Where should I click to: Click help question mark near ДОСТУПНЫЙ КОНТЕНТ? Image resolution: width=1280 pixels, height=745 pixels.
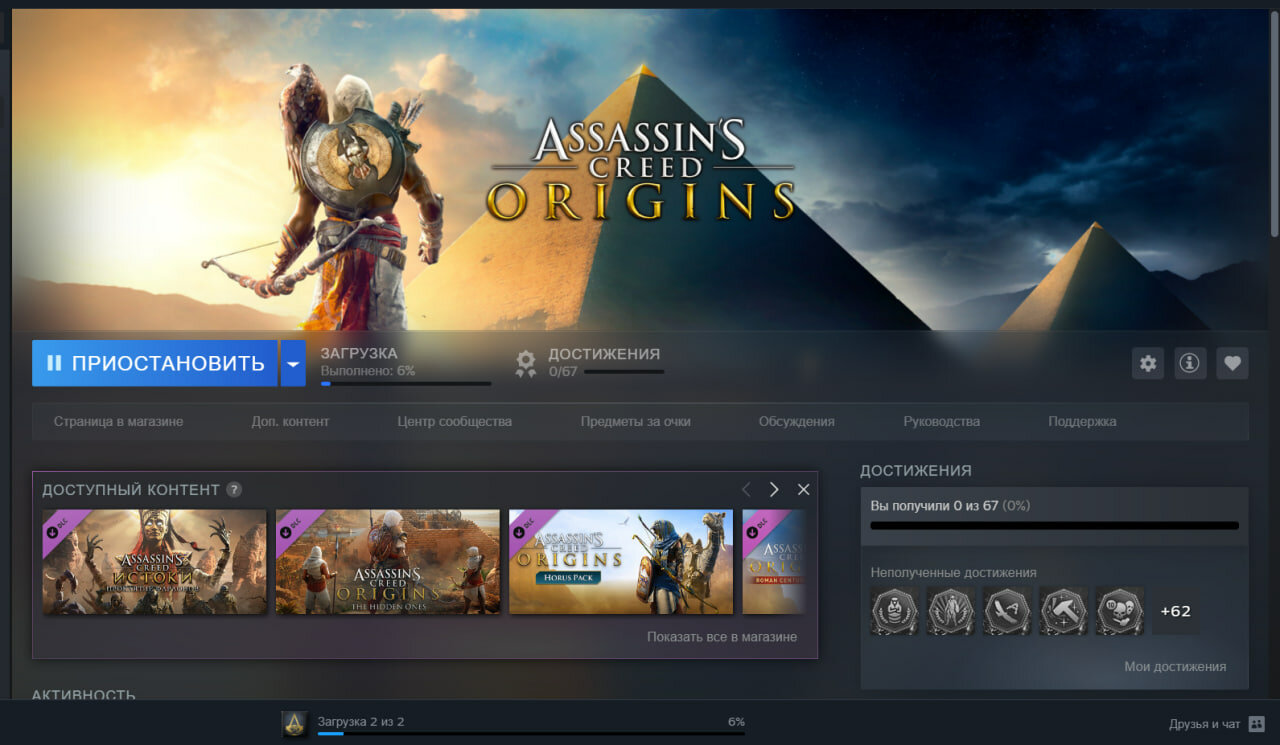click(x=234, y=490)
